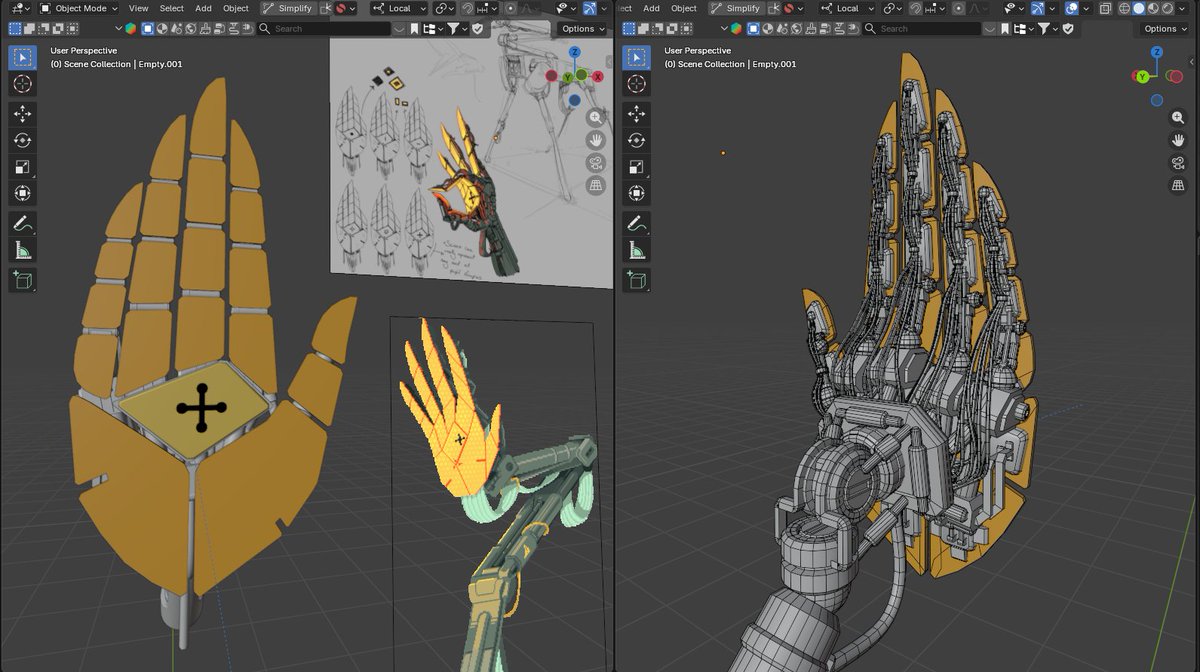
Task: Toggle Show Overlays button in right viewport header
Action: pos(1071,8)
